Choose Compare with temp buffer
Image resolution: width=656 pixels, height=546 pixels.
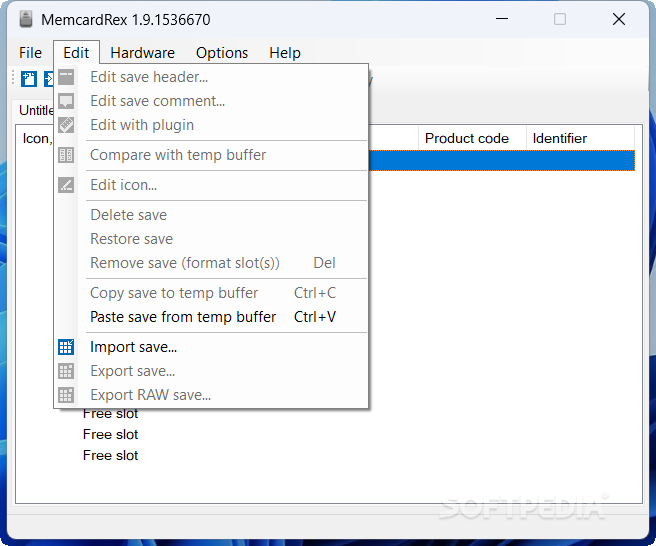point(211,155)
